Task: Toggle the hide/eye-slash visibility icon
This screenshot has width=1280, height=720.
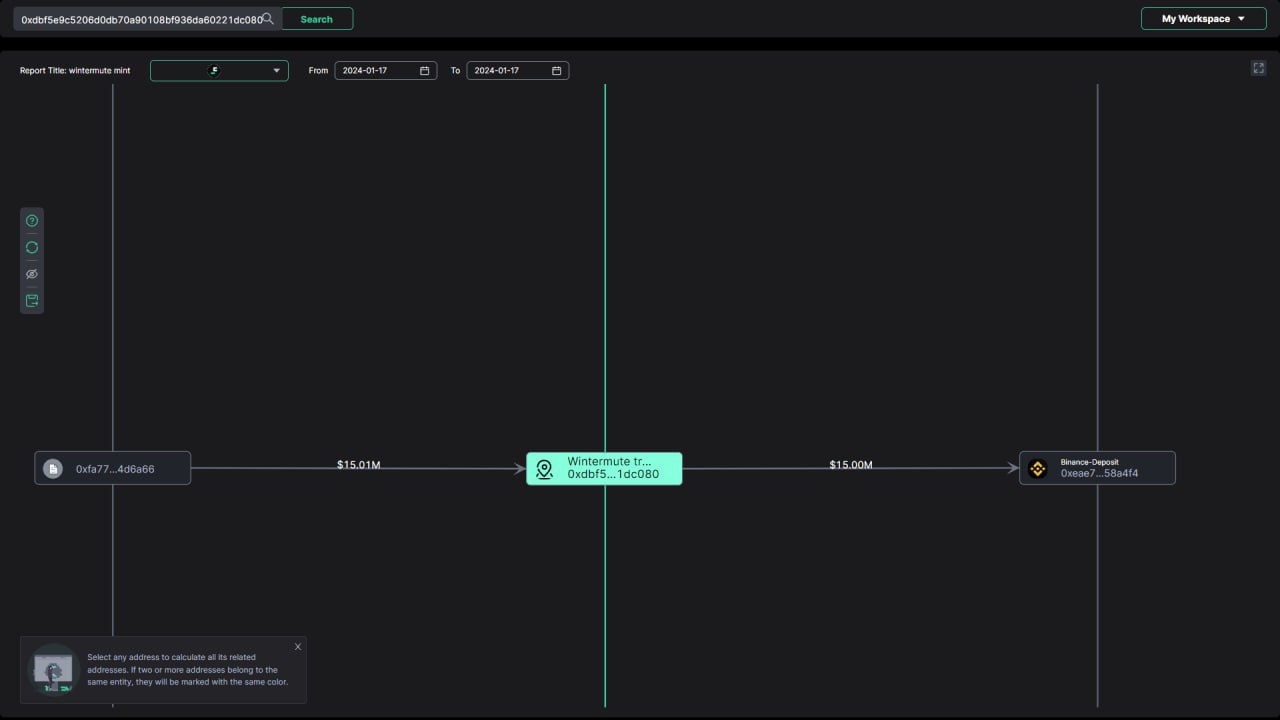Action: coord(32,274)
